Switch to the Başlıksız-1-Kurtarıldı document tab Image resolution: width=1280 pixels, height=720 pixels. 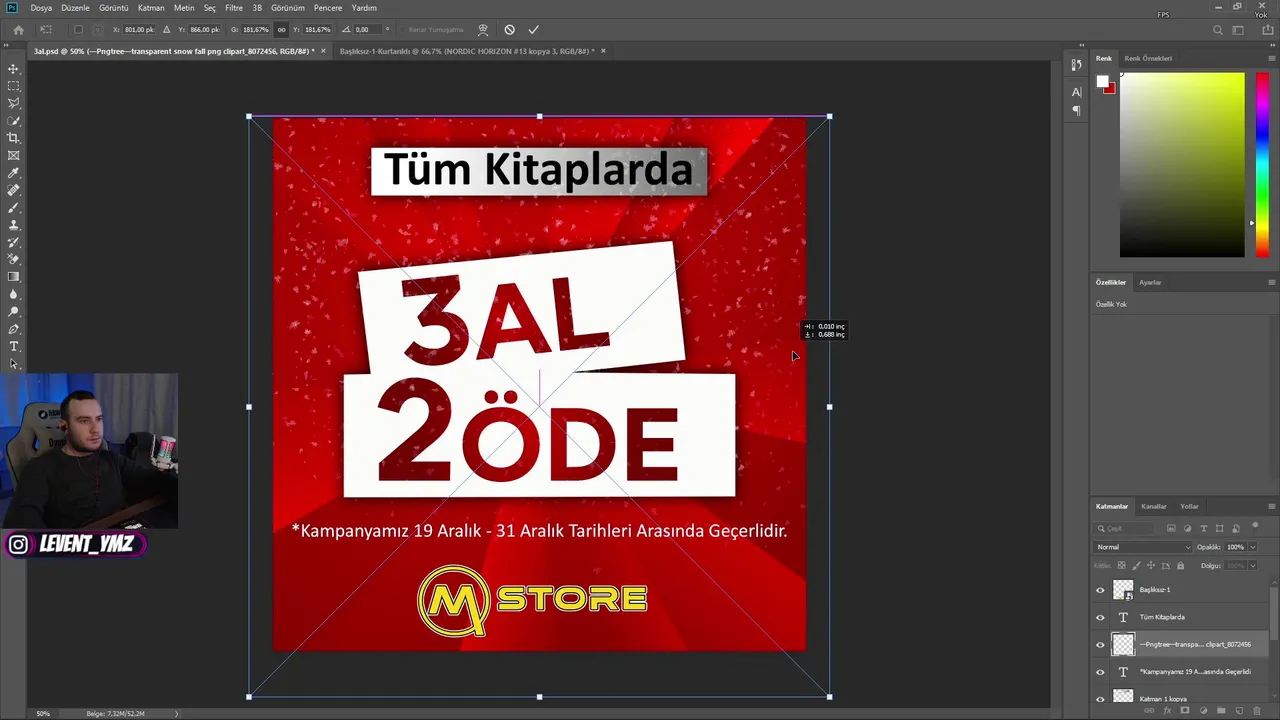(x=466, y=51)
